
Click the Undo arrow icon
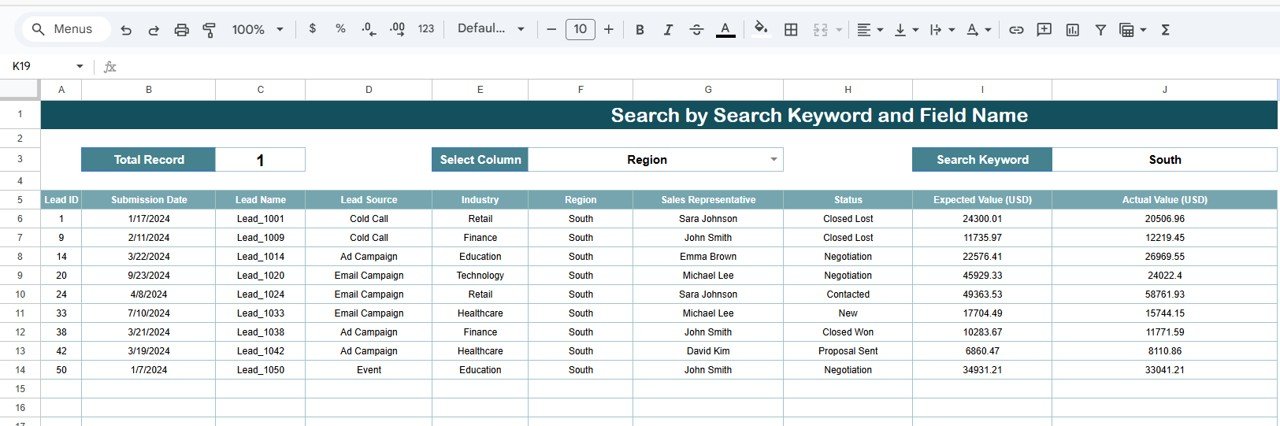(x=126, y=30)
